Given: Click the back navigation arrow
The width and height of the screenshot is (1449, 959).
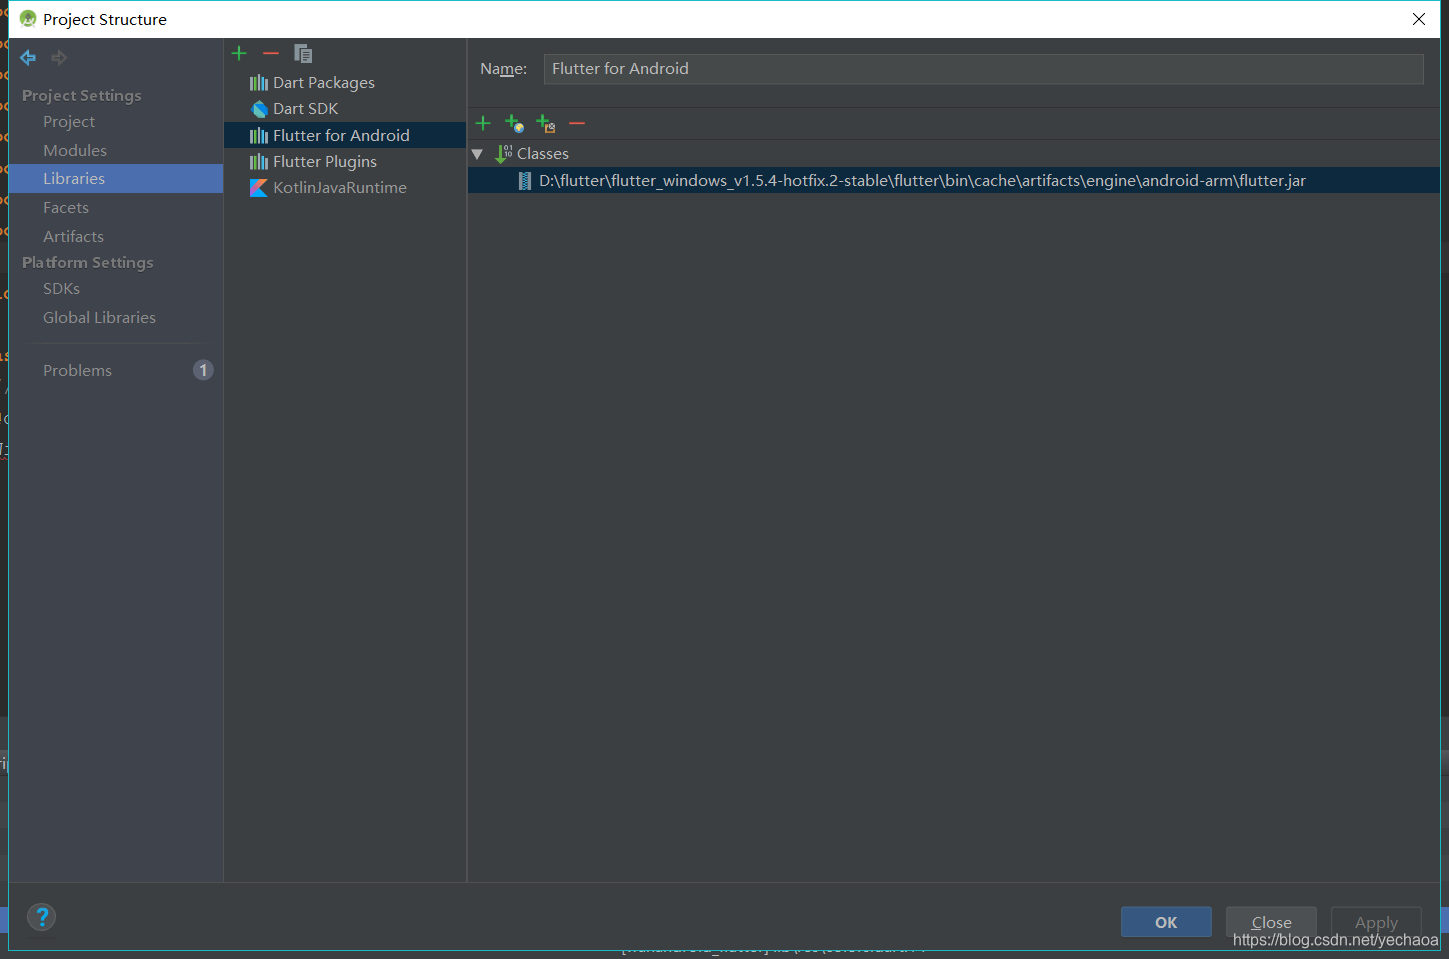Looking at the screenshot, I should (28, 58).
